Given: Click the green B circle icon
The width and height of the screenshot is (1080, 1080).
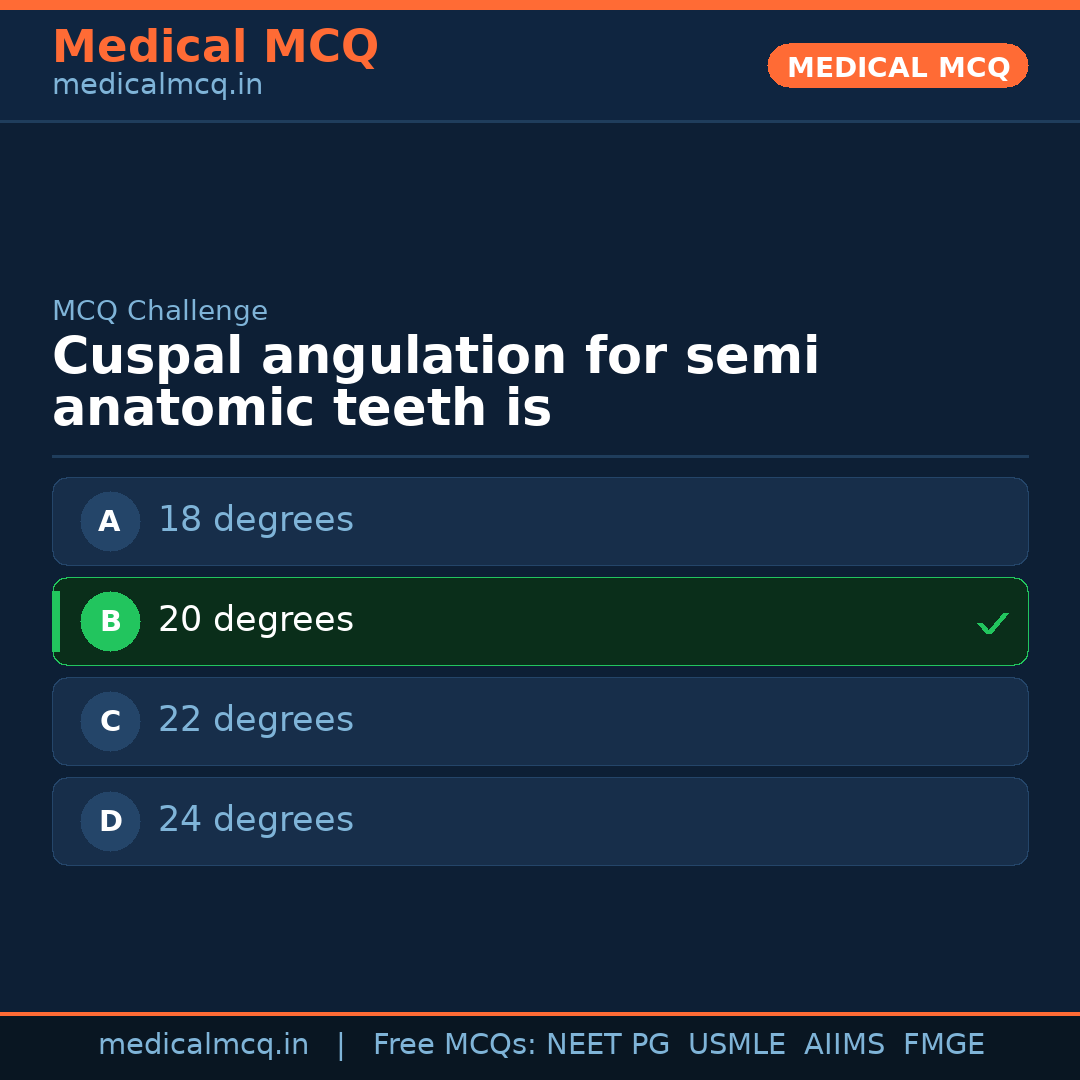Looking at the screenshot, I should coord(110,621).
